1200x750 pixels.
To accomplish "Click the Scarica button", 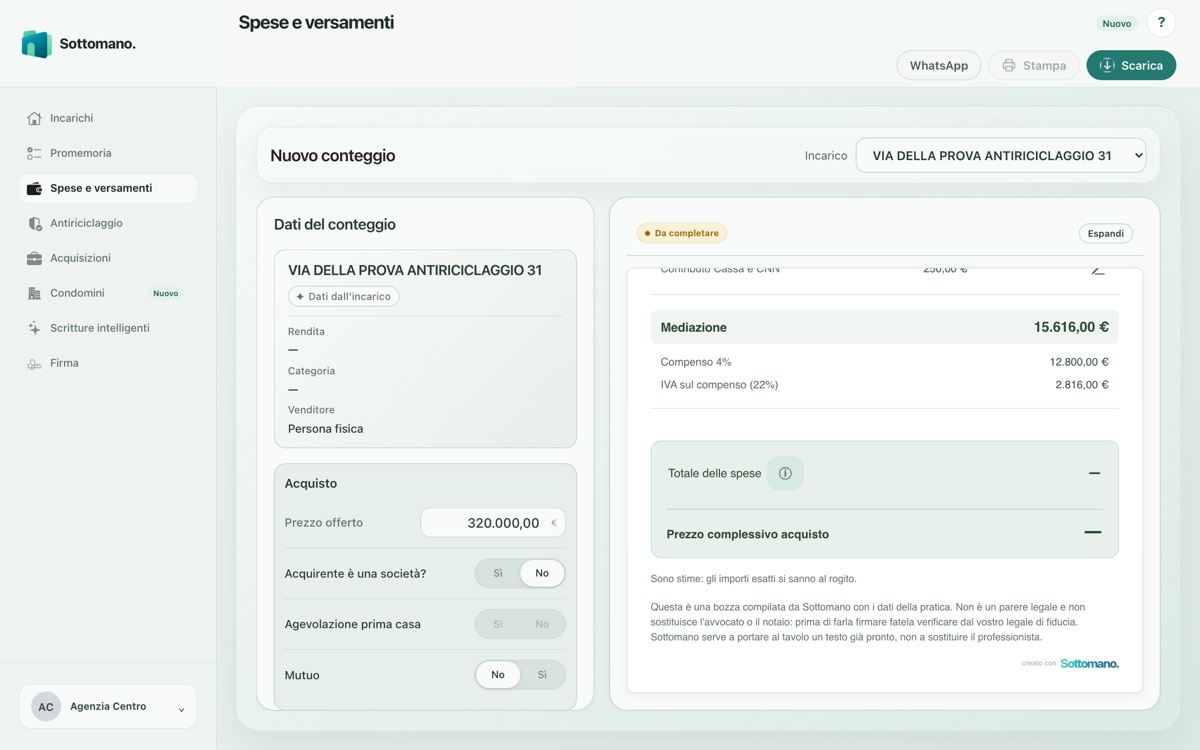I will [x=1131, y=65].
